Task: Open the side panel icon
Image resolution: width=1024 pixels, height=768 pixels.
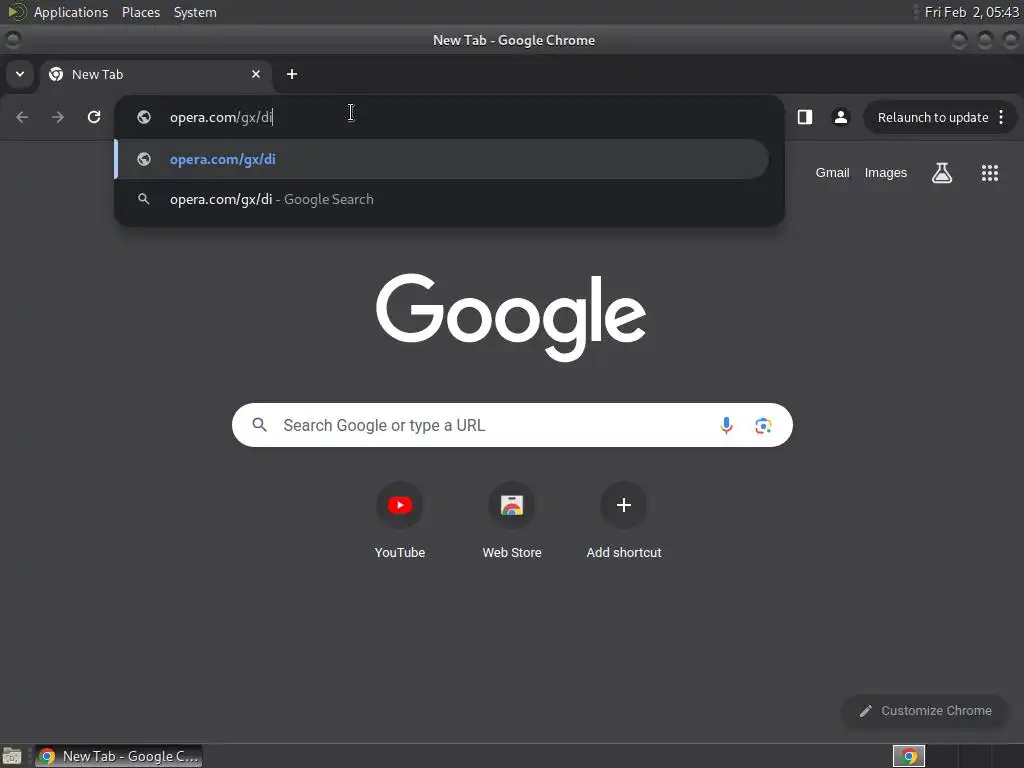Action: (805, 117)
